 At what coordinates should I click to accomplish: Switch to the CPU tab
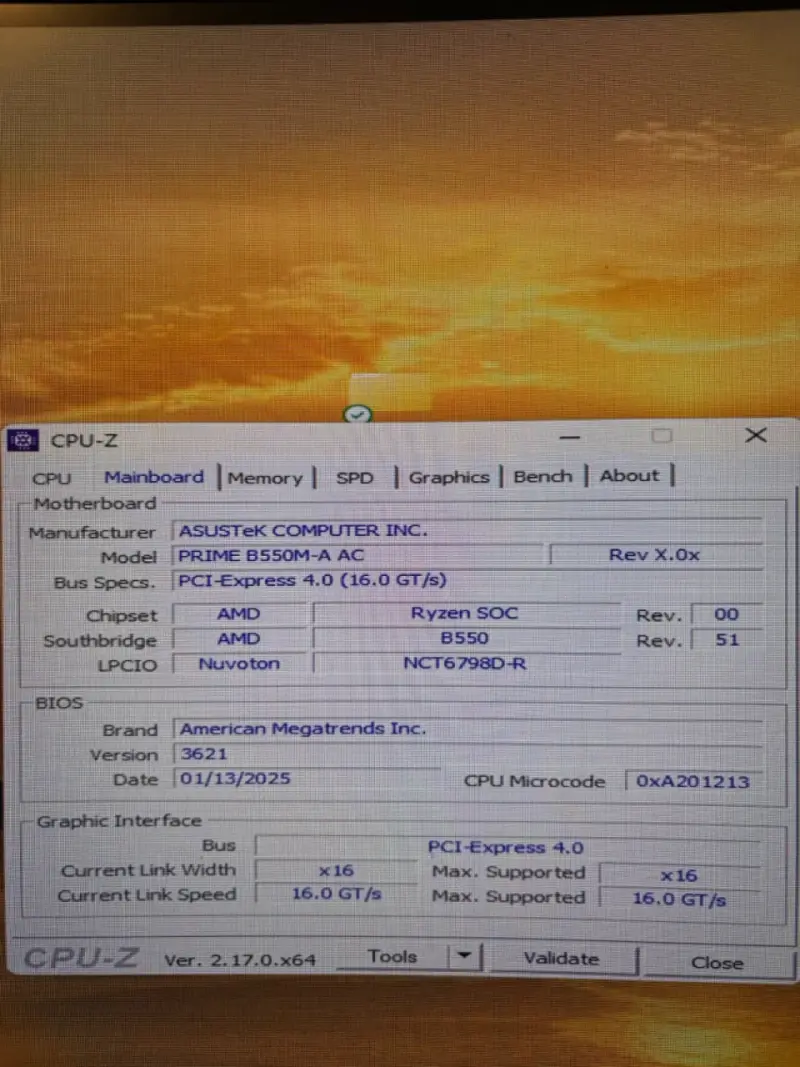pyautogui.click(x=52, y=478)
